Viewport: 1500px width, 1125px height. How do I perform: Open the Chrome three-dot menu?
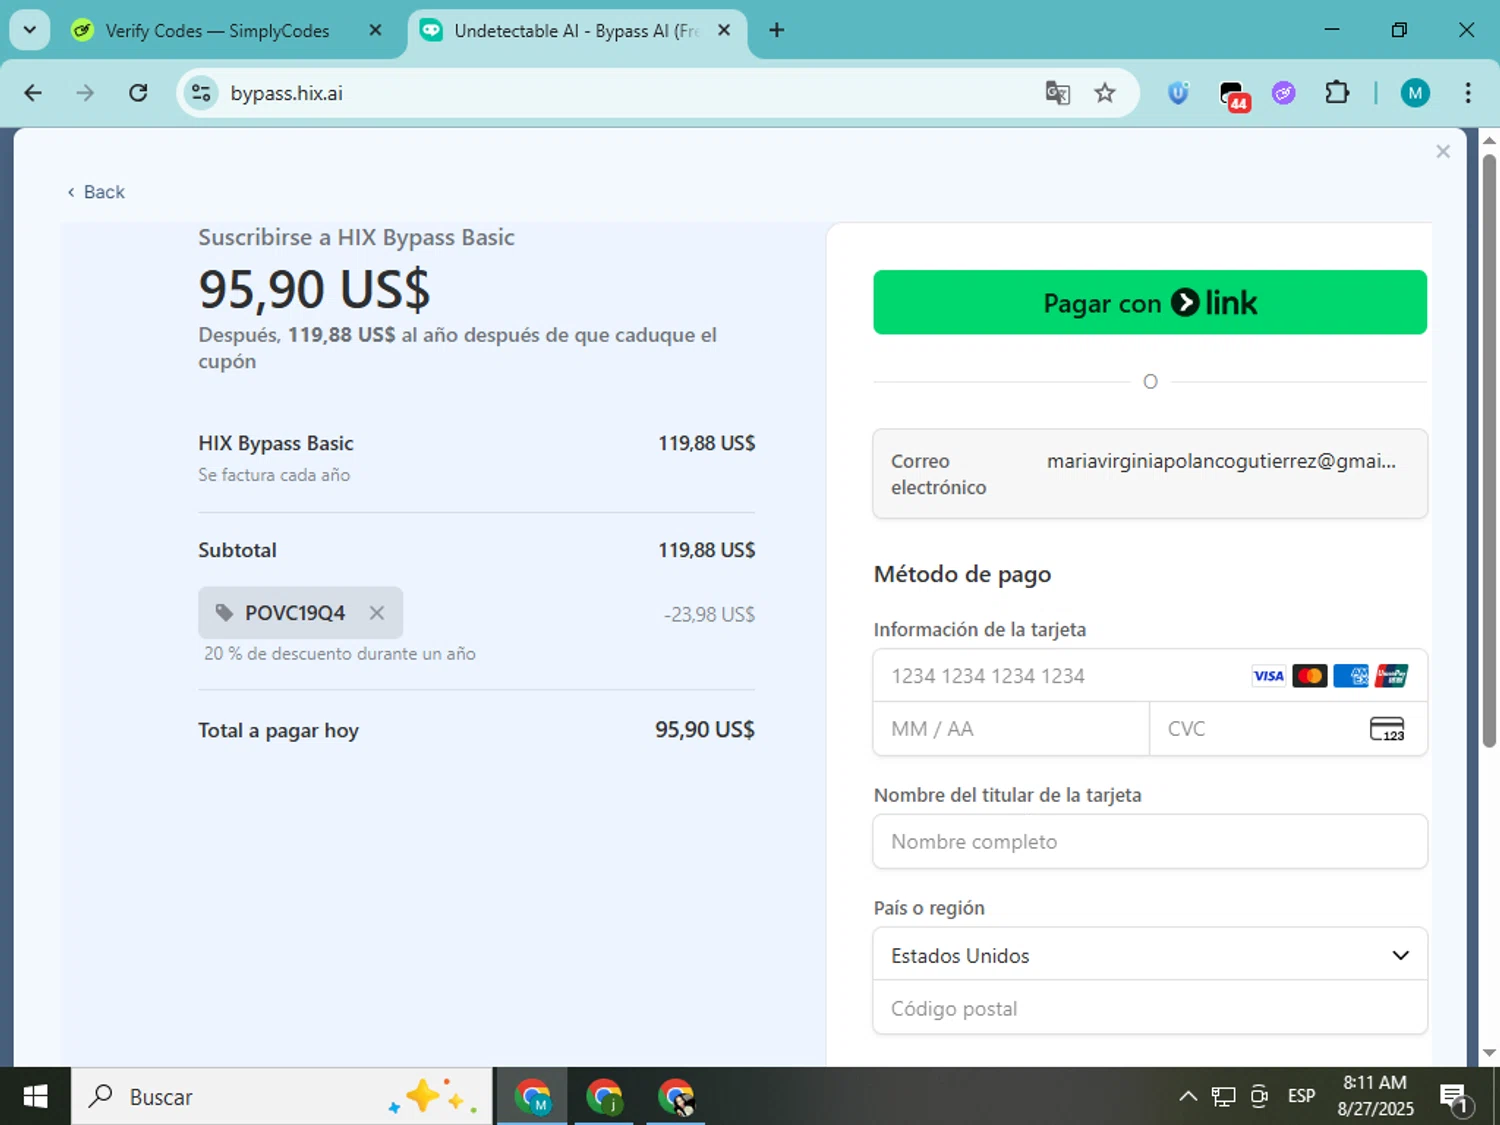click(x=1468, y=93)
